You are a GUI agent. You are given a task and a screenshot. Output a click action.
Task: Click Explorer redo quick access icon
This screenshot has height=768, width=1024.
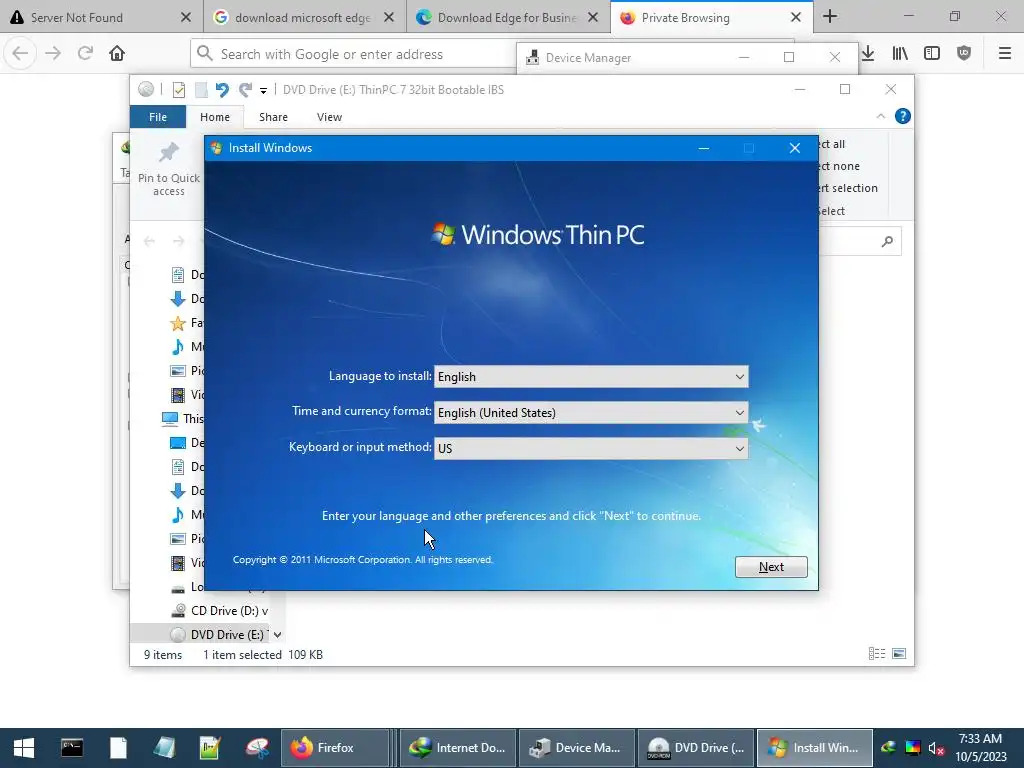[245, 89]
